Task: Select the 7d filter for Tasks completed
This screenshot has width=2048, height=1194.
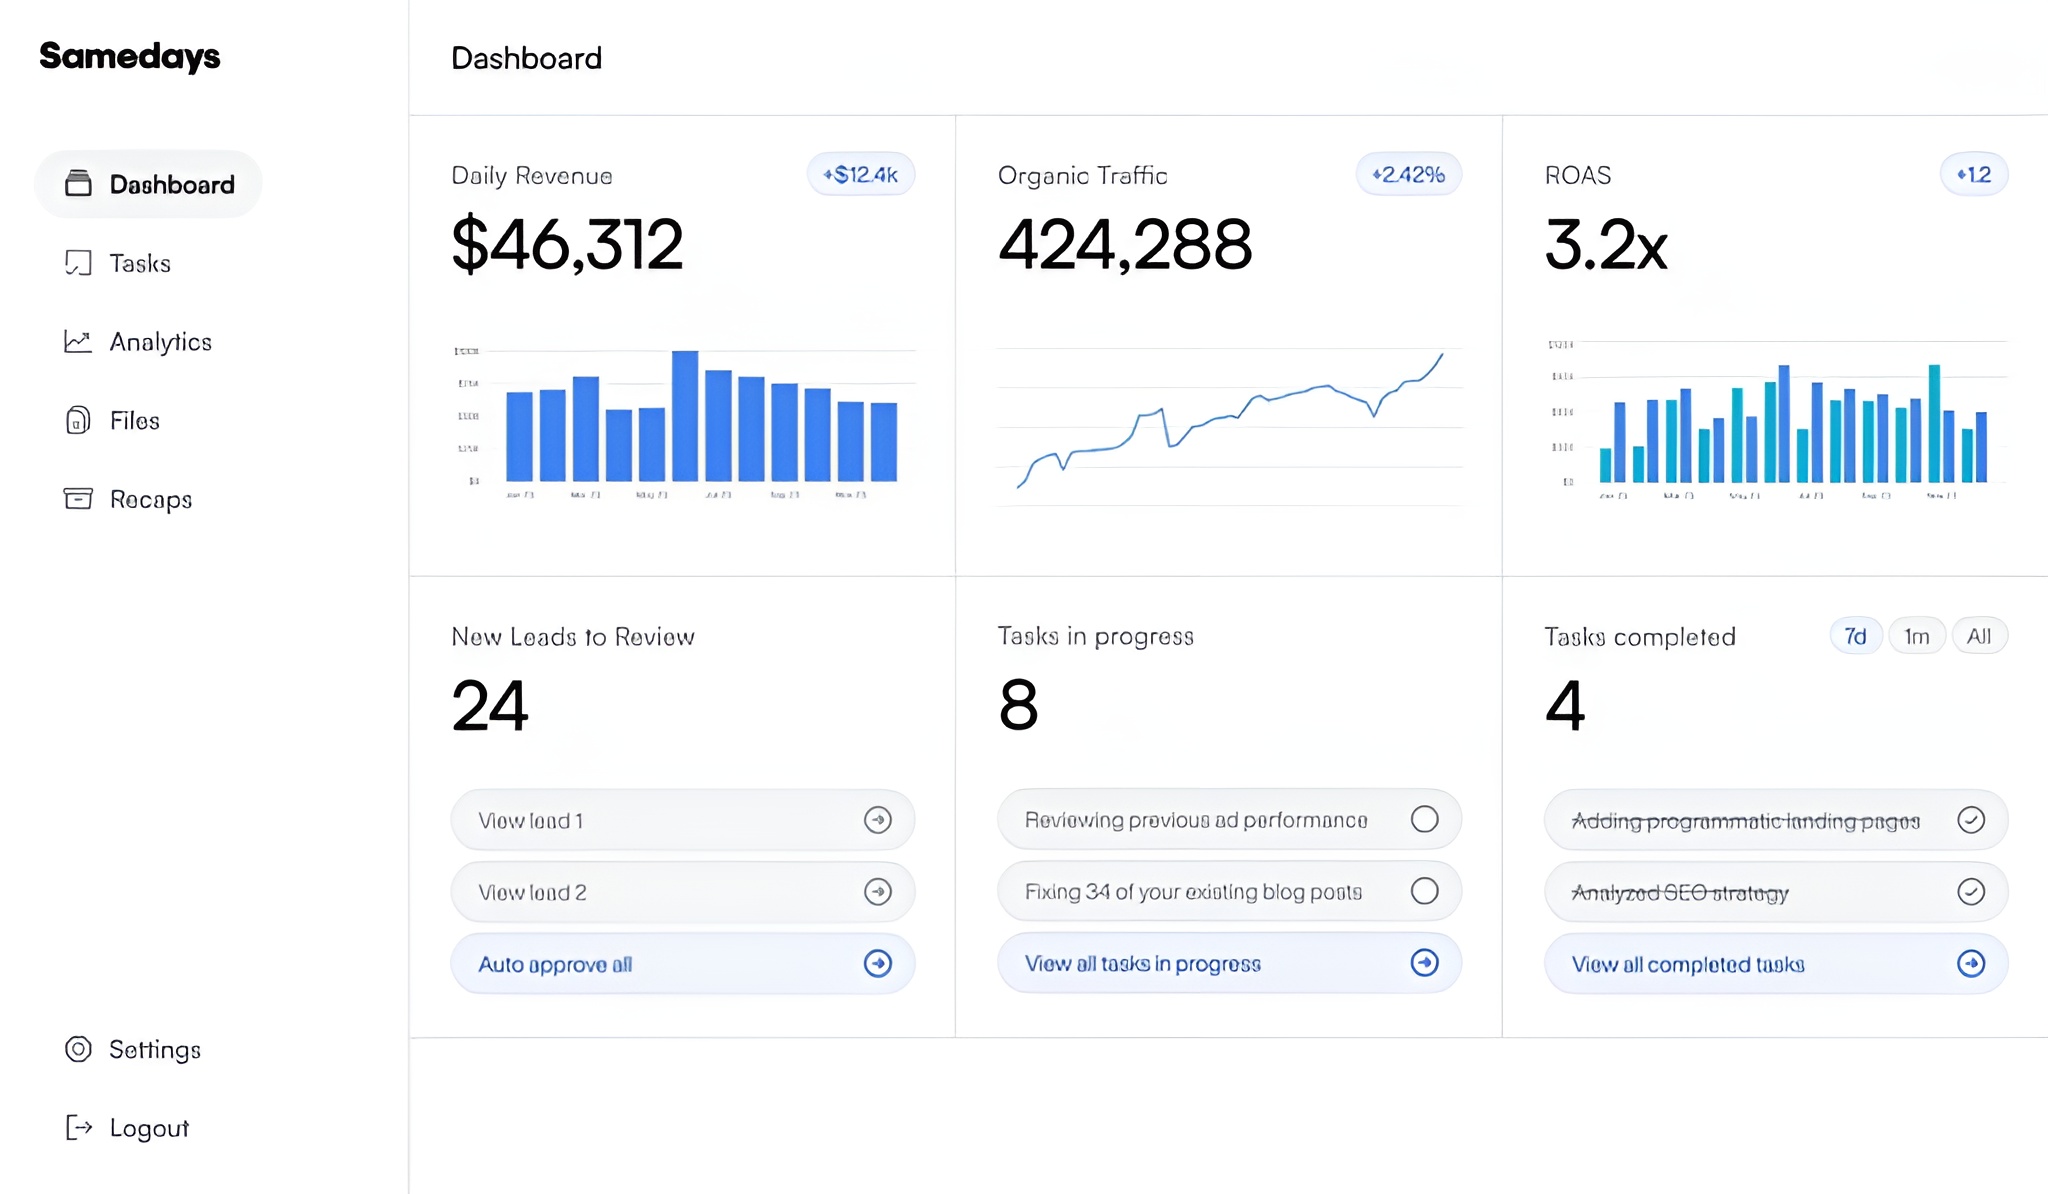Action: tap(1855, 636)
